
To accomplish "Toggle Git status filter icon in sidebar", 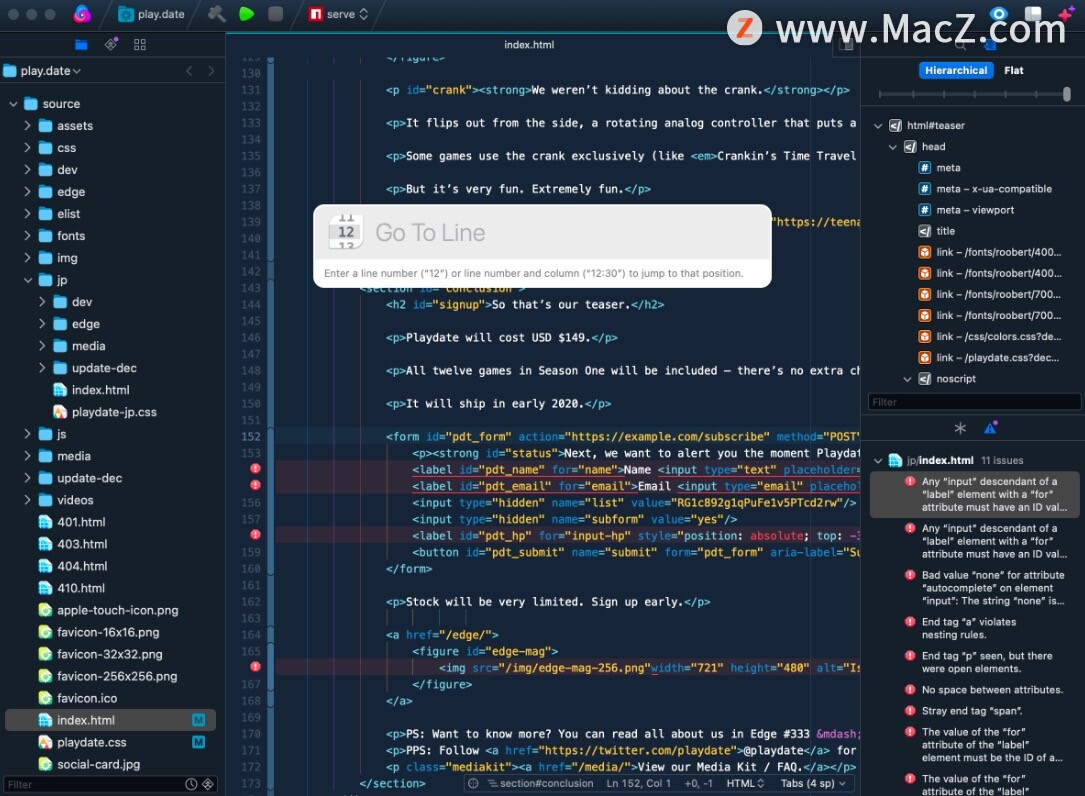I will click(x=208, y=784).
